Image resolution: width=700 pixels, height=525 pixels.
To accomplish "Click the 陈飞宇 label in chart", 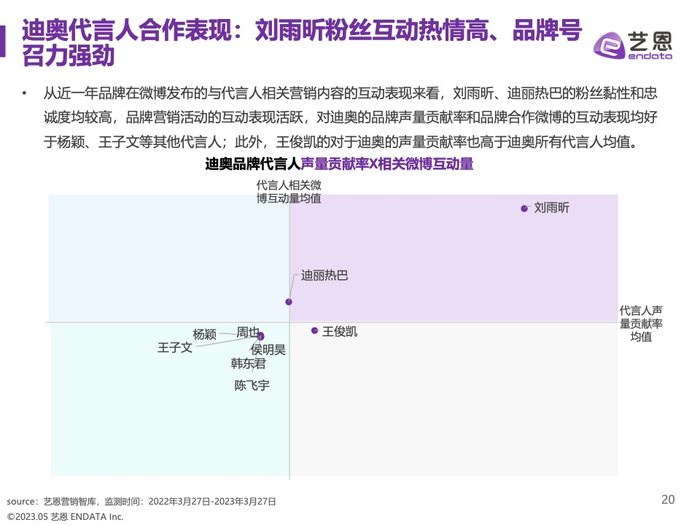I will pyautogui.click(x=252, y=385).
